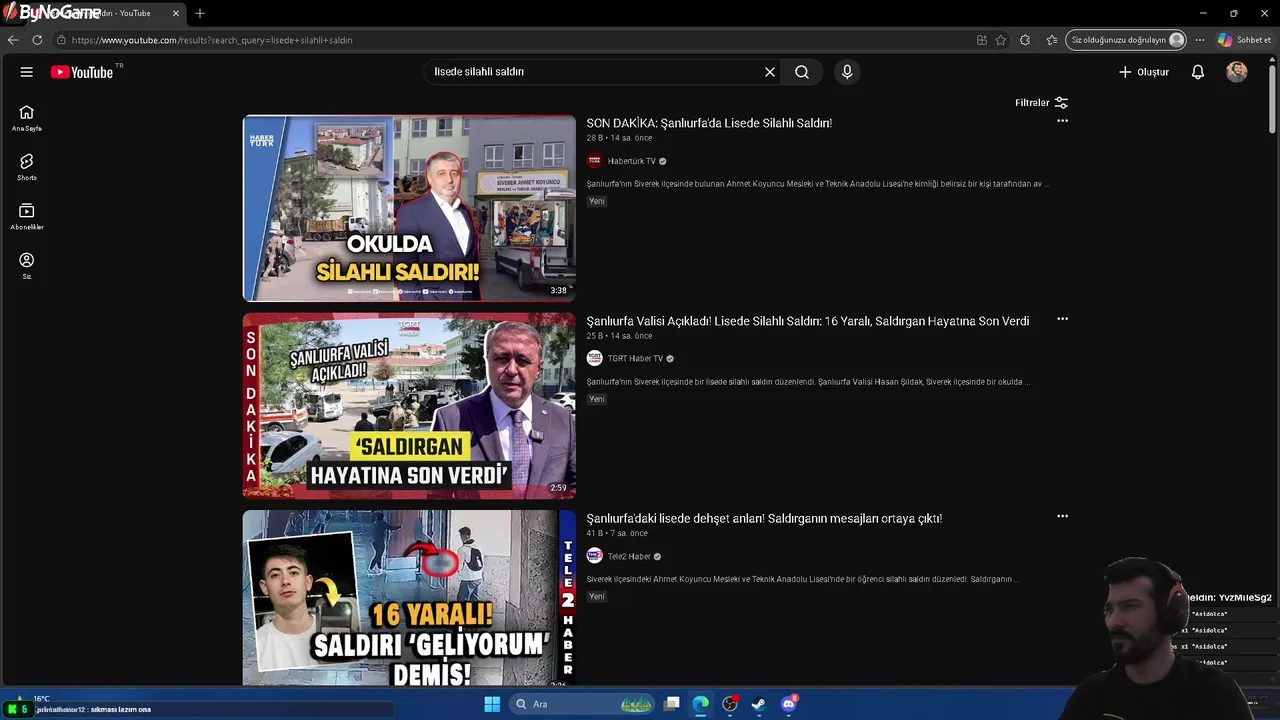Click the browser address bar URL
The image size is (1280, 720).
pos(212,40)
